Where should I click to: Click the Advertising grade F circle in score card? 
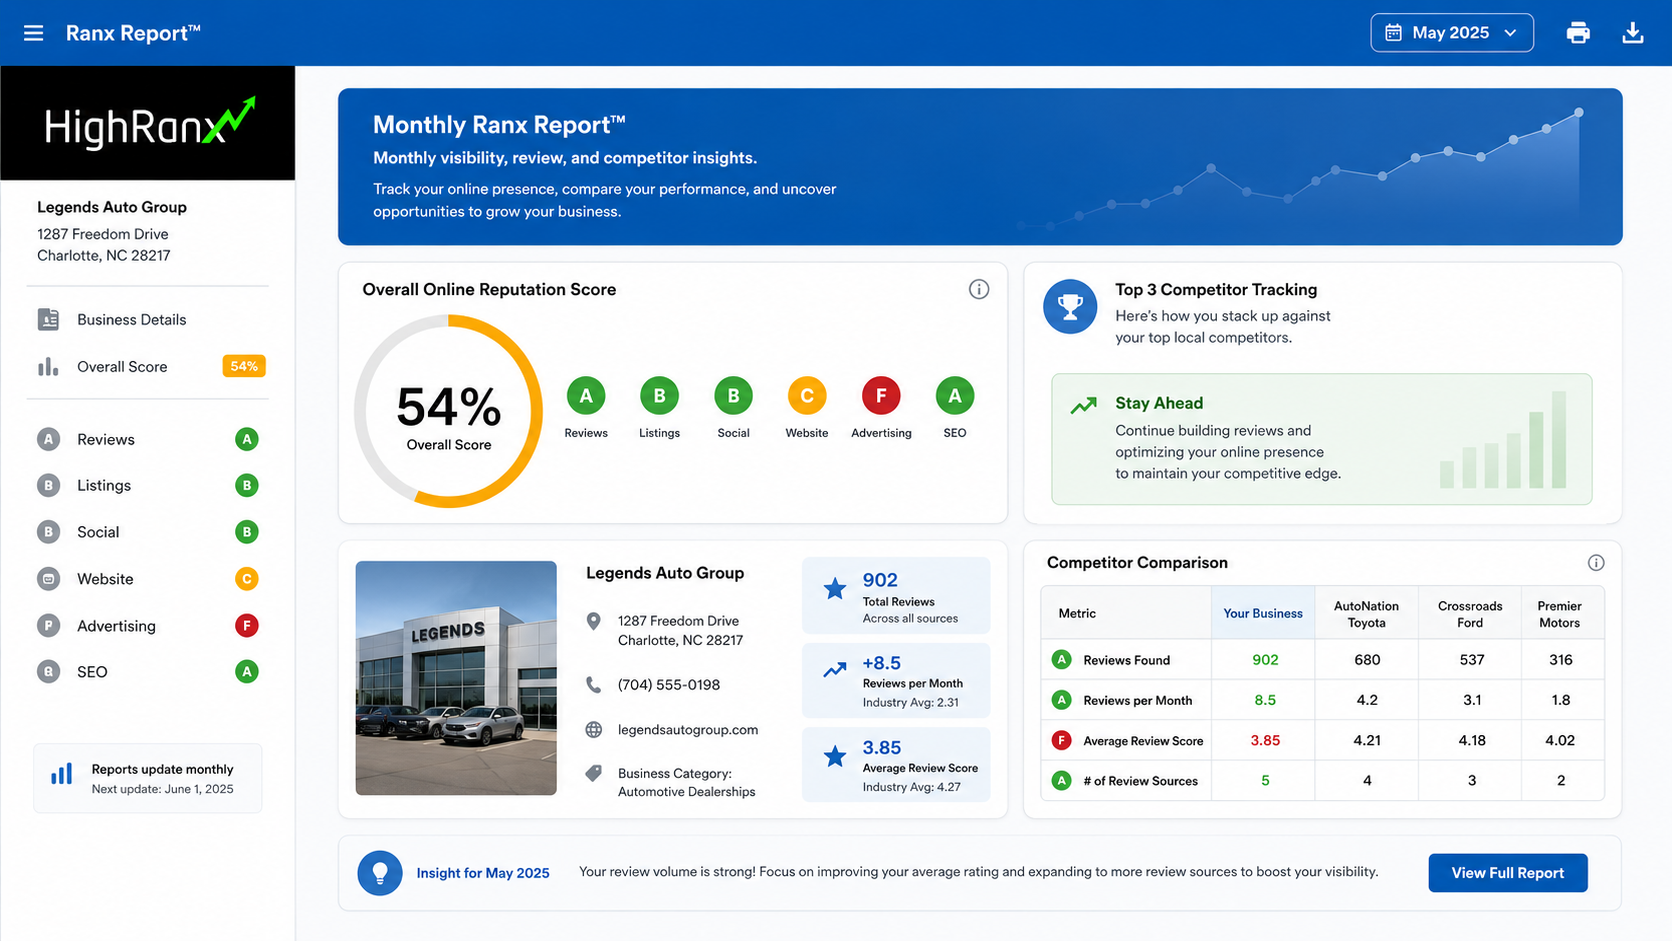[x=881, y=396]
